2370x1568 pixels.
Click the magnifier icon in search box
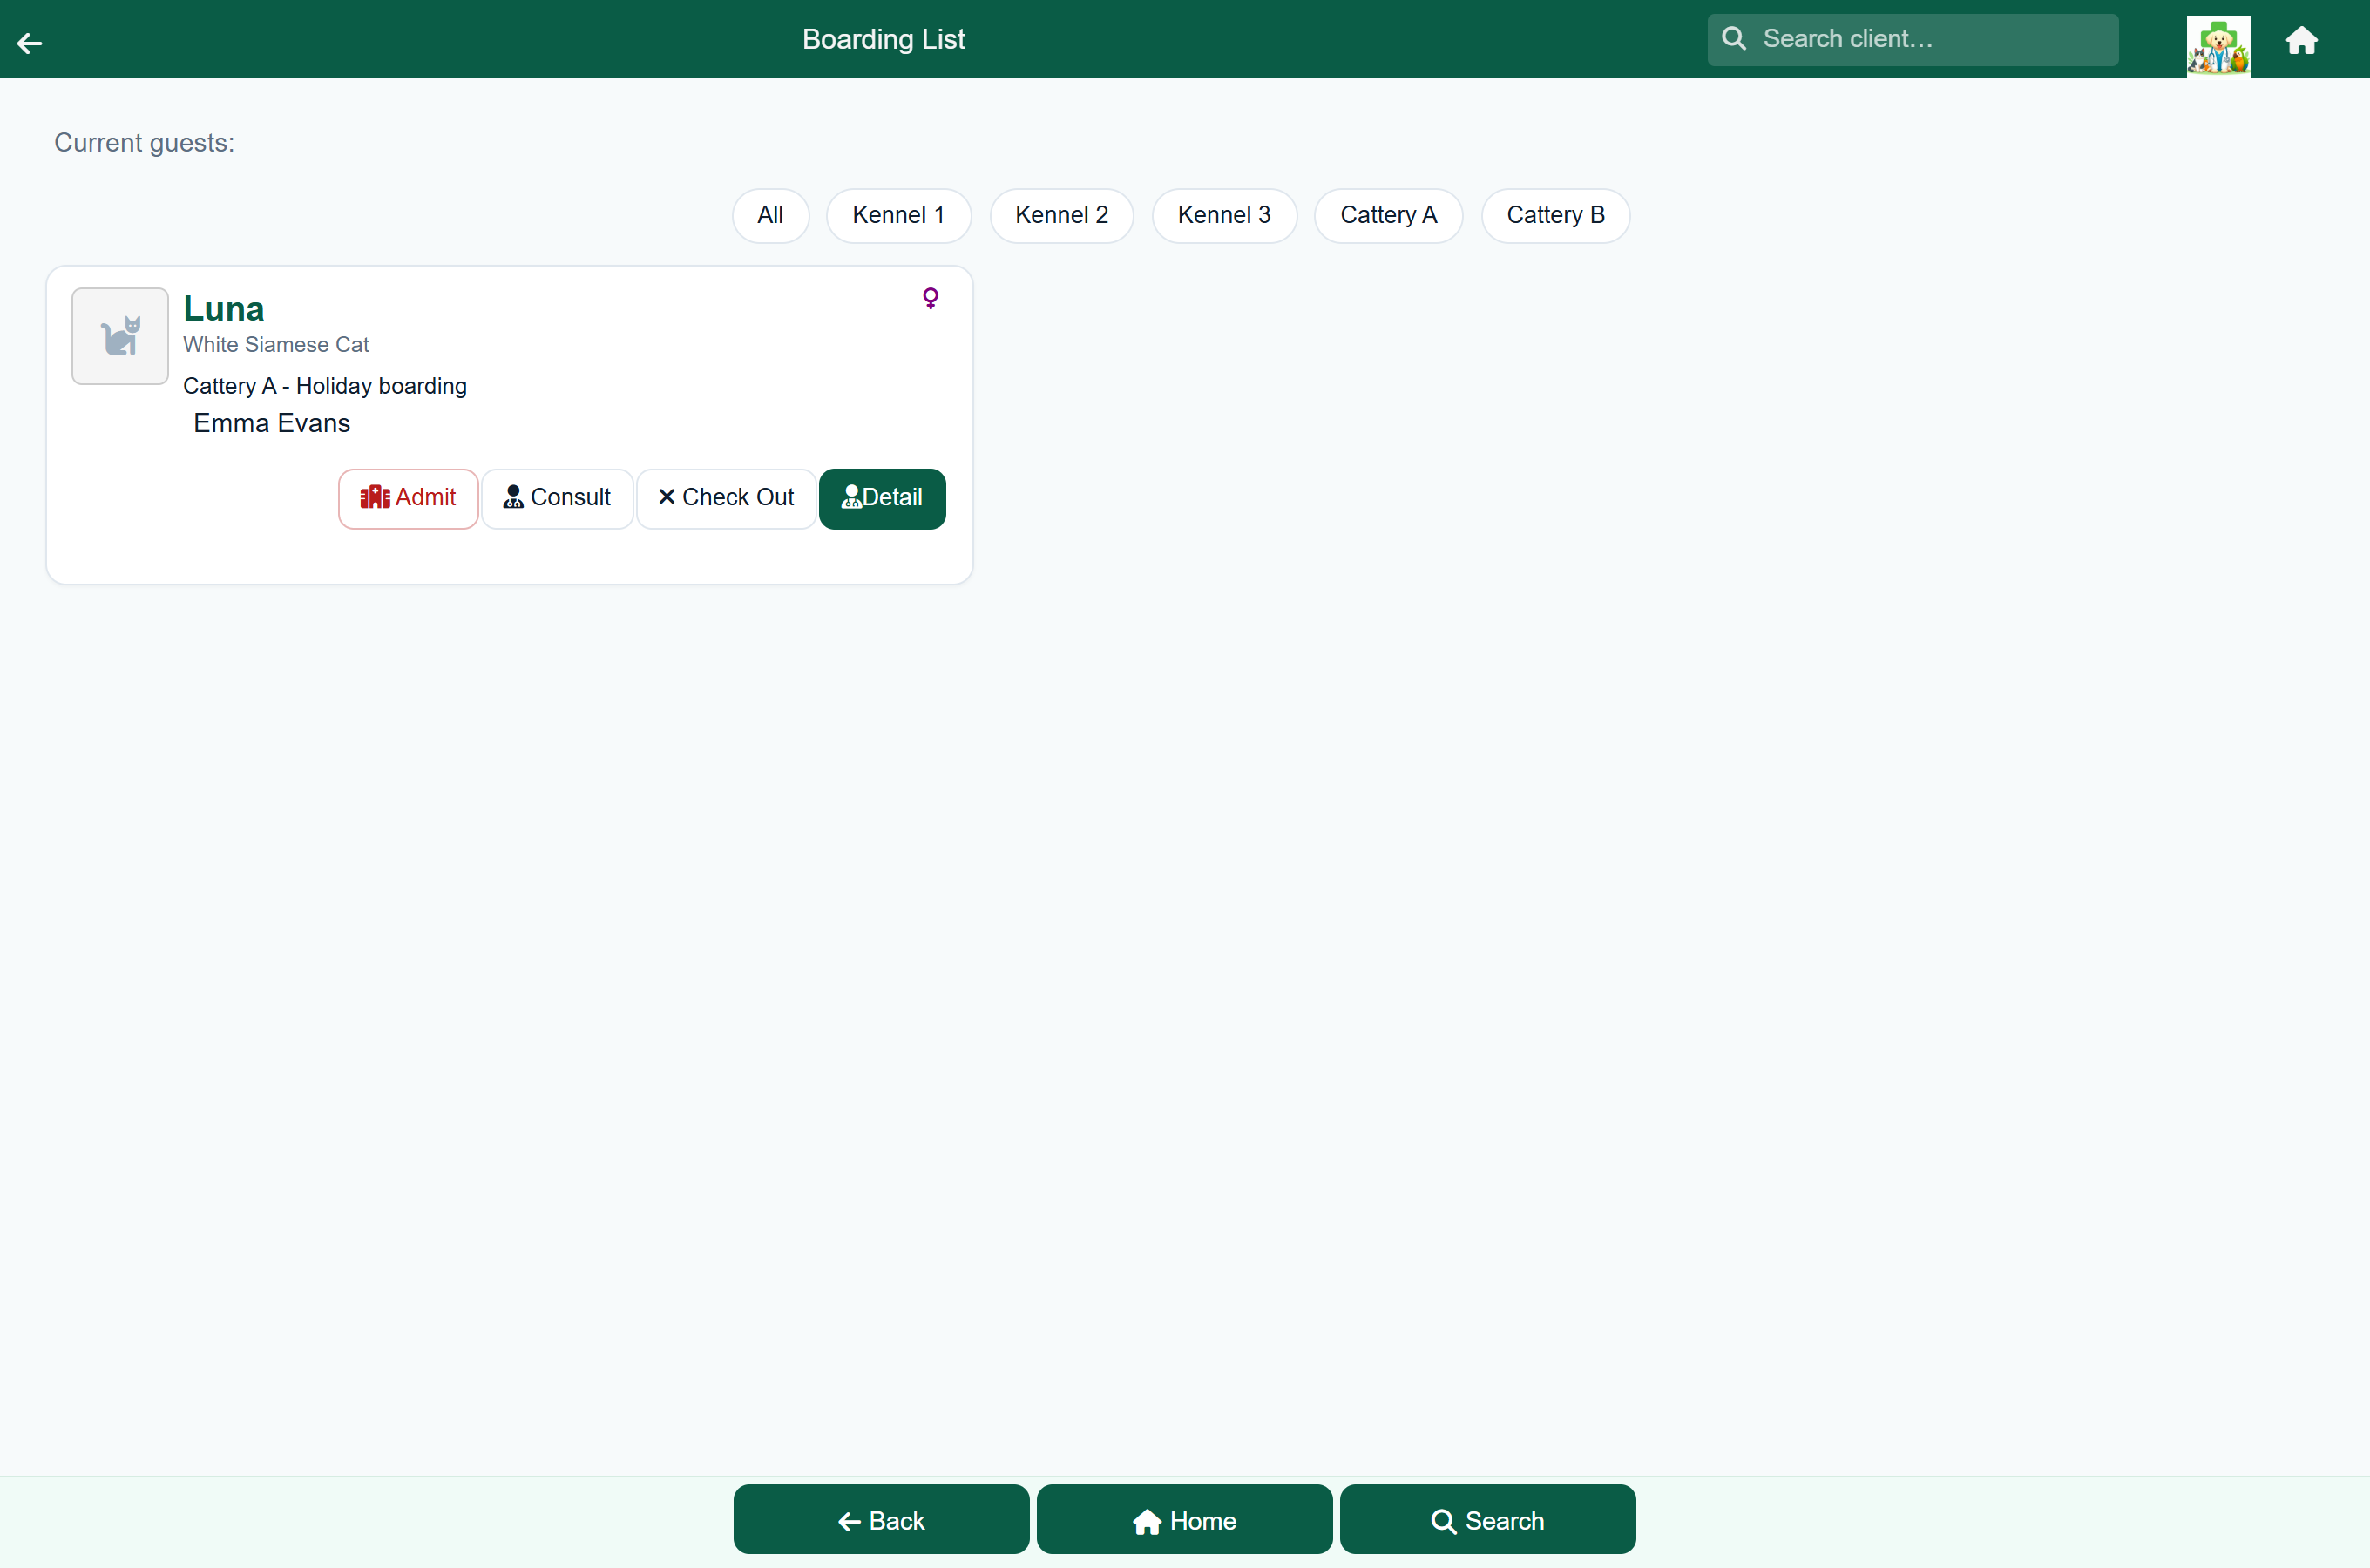point(1734,39)
